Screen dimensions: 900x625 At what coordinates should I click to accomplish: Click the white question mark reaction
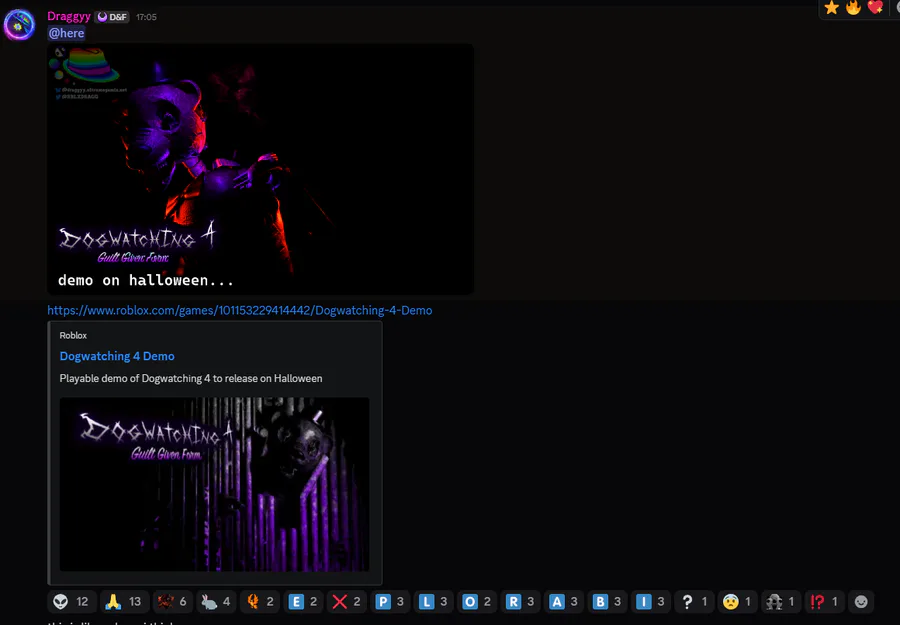point(695,601)
